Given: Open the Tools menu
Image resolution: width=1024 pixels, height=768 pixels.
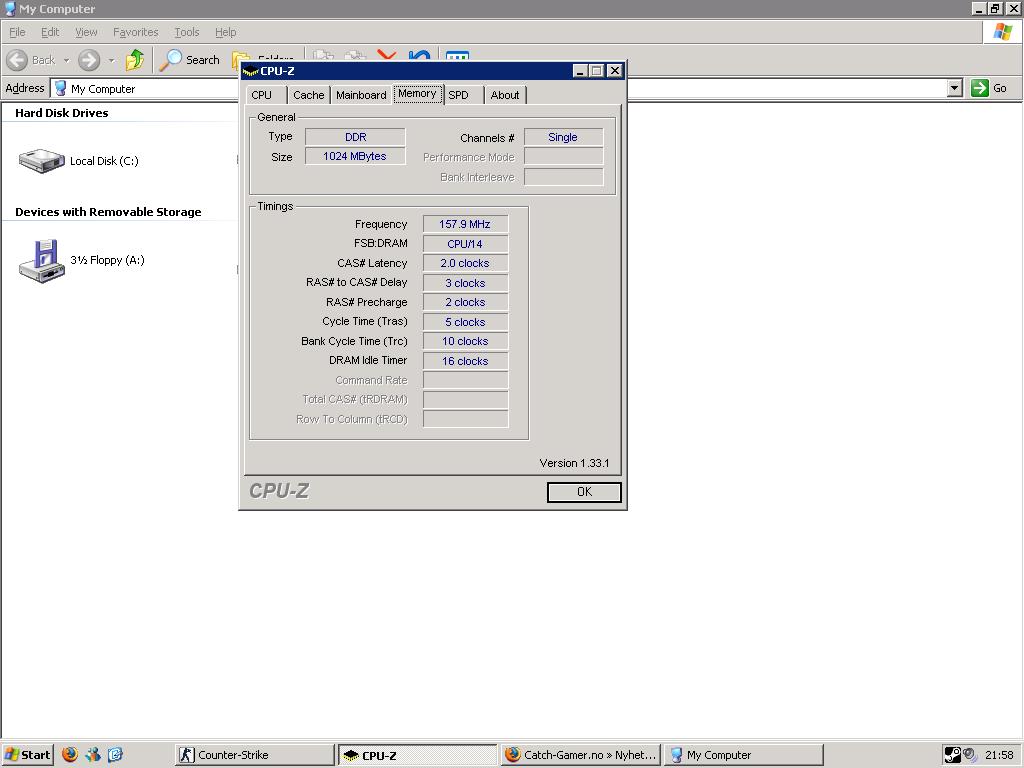Looking at the screenshot, I should [187, 32].
